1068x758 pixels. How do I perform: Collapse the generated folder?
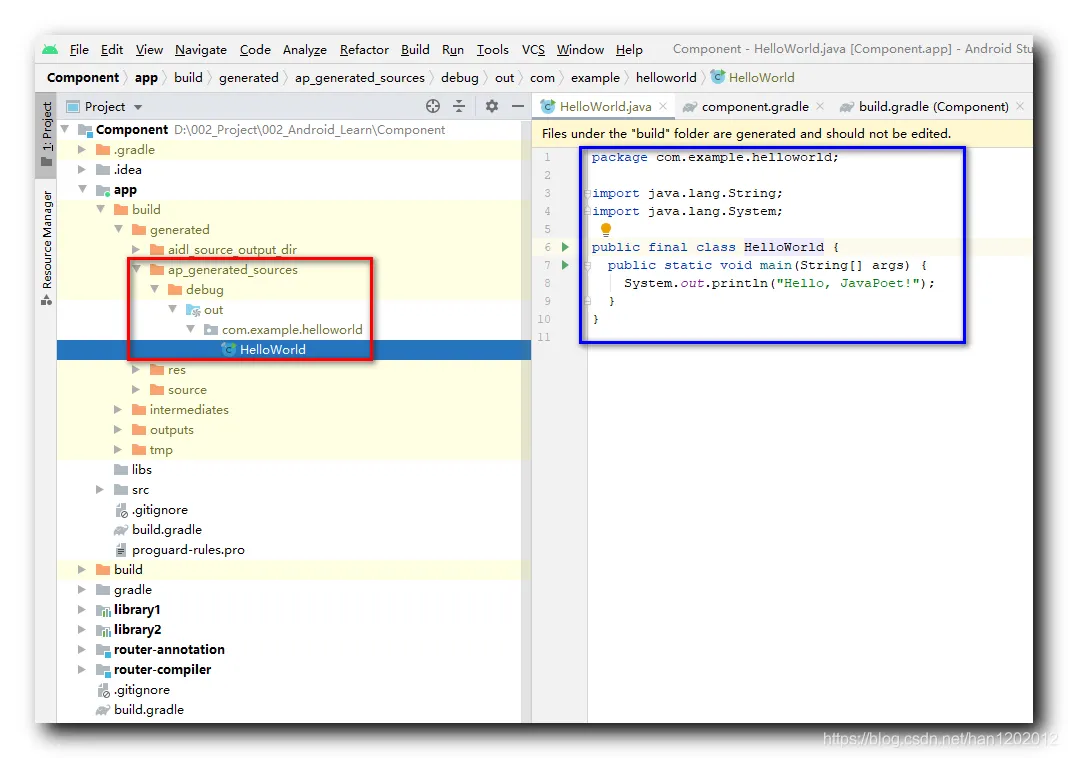[119, 229]
